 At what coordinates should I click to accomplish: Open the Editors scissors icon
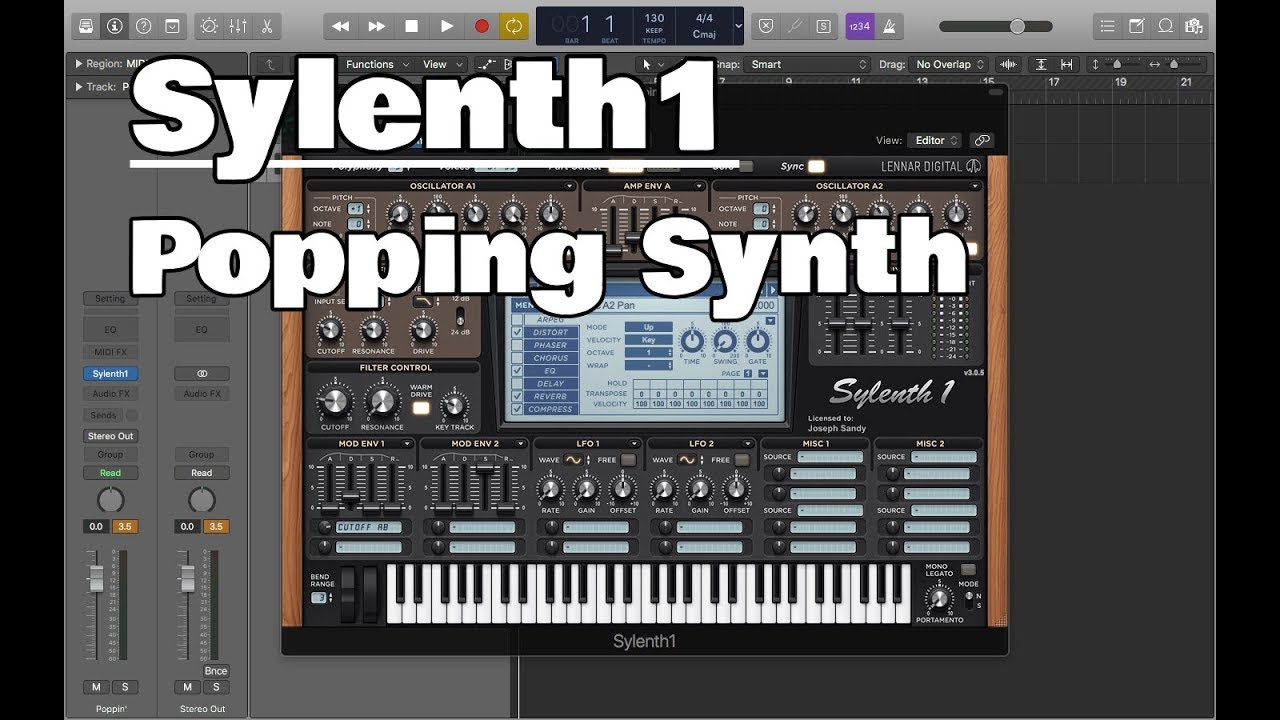pos(267,26)
